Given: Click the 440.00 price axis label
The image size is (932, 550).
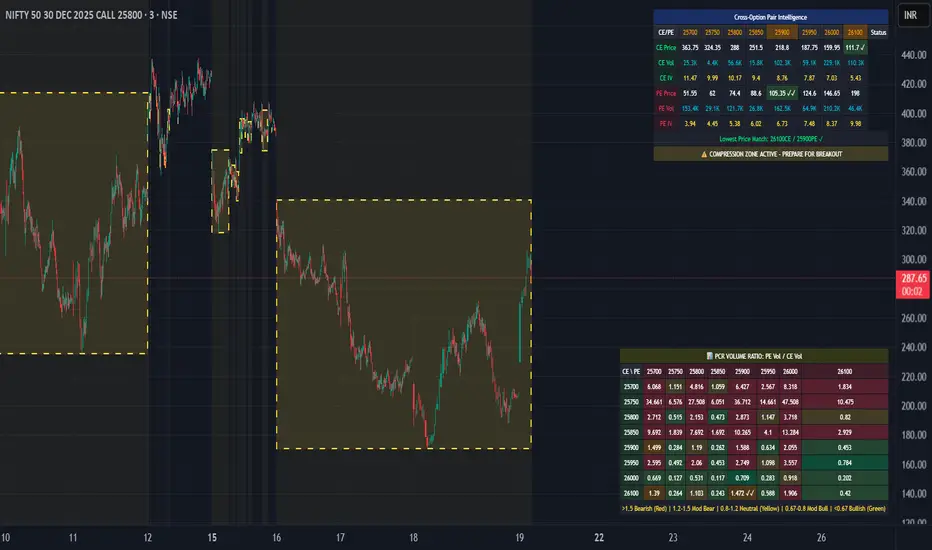Looking at the screenshot, I should tap(914, 55).
